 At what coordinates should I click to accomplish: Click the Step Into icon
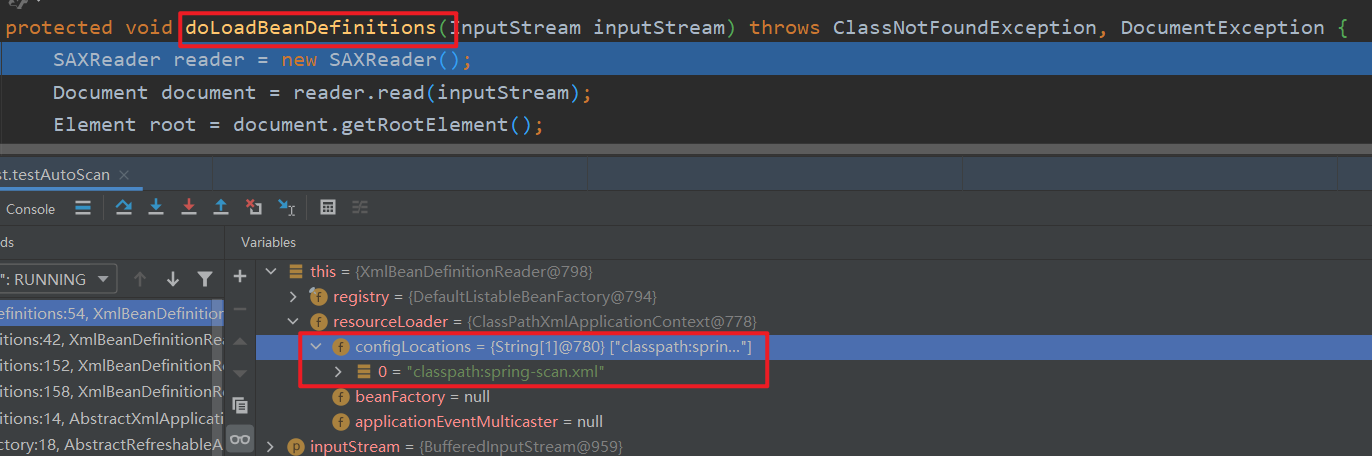pos(156,208)
